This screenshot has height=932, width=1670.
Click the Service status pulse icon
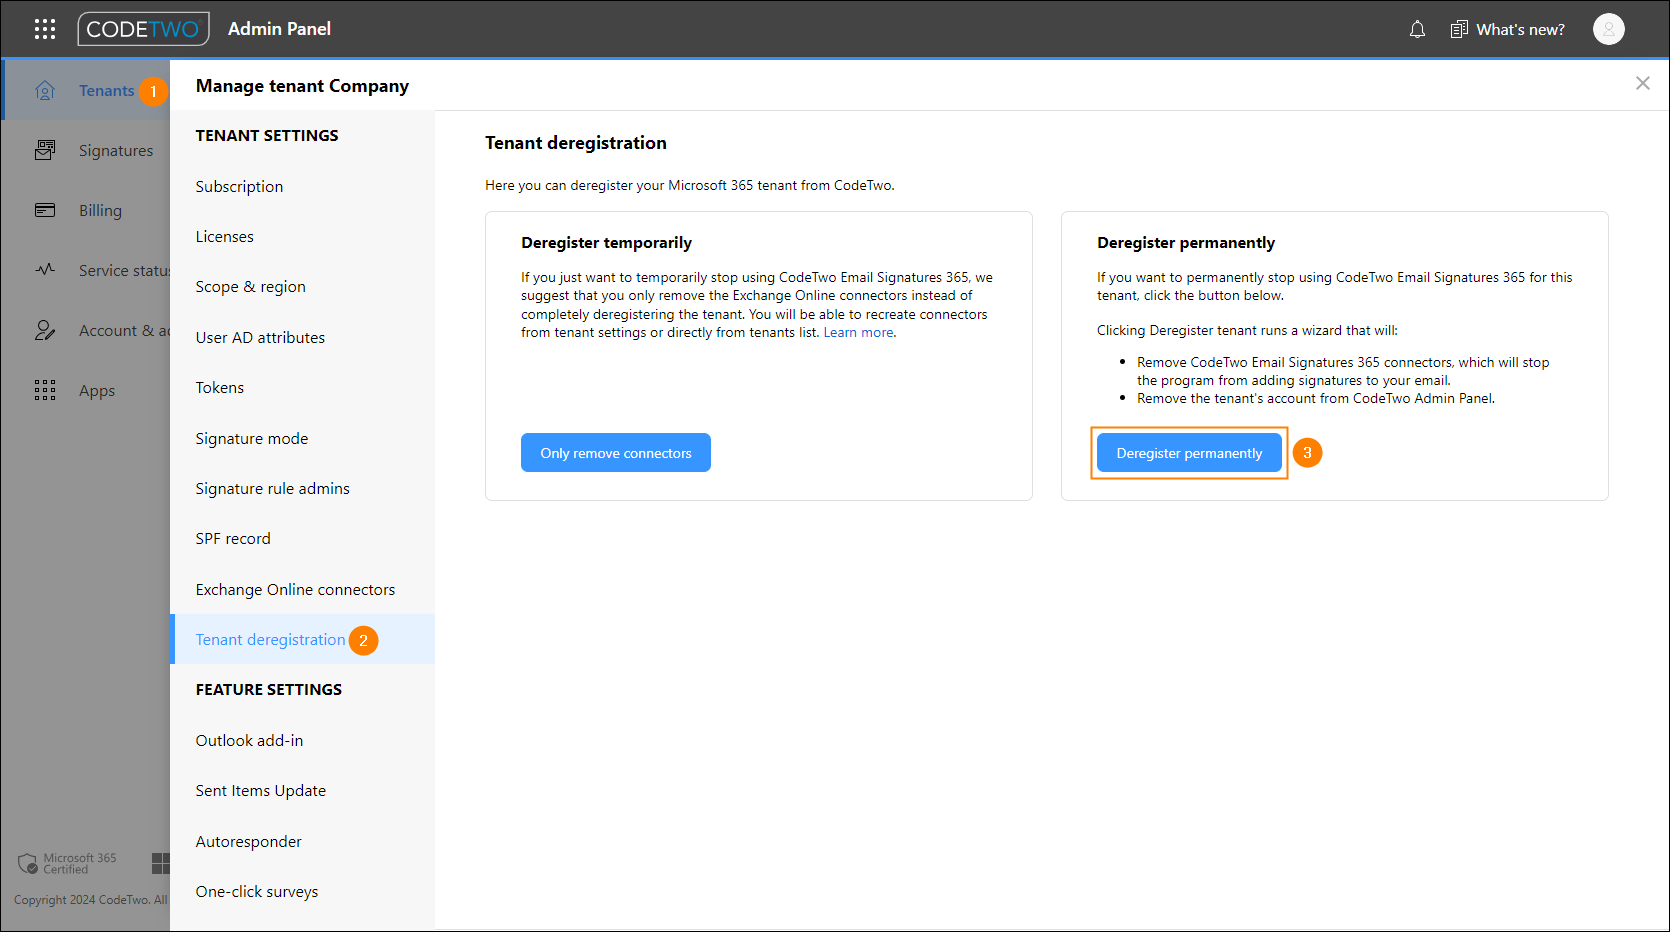click(45, 270)
